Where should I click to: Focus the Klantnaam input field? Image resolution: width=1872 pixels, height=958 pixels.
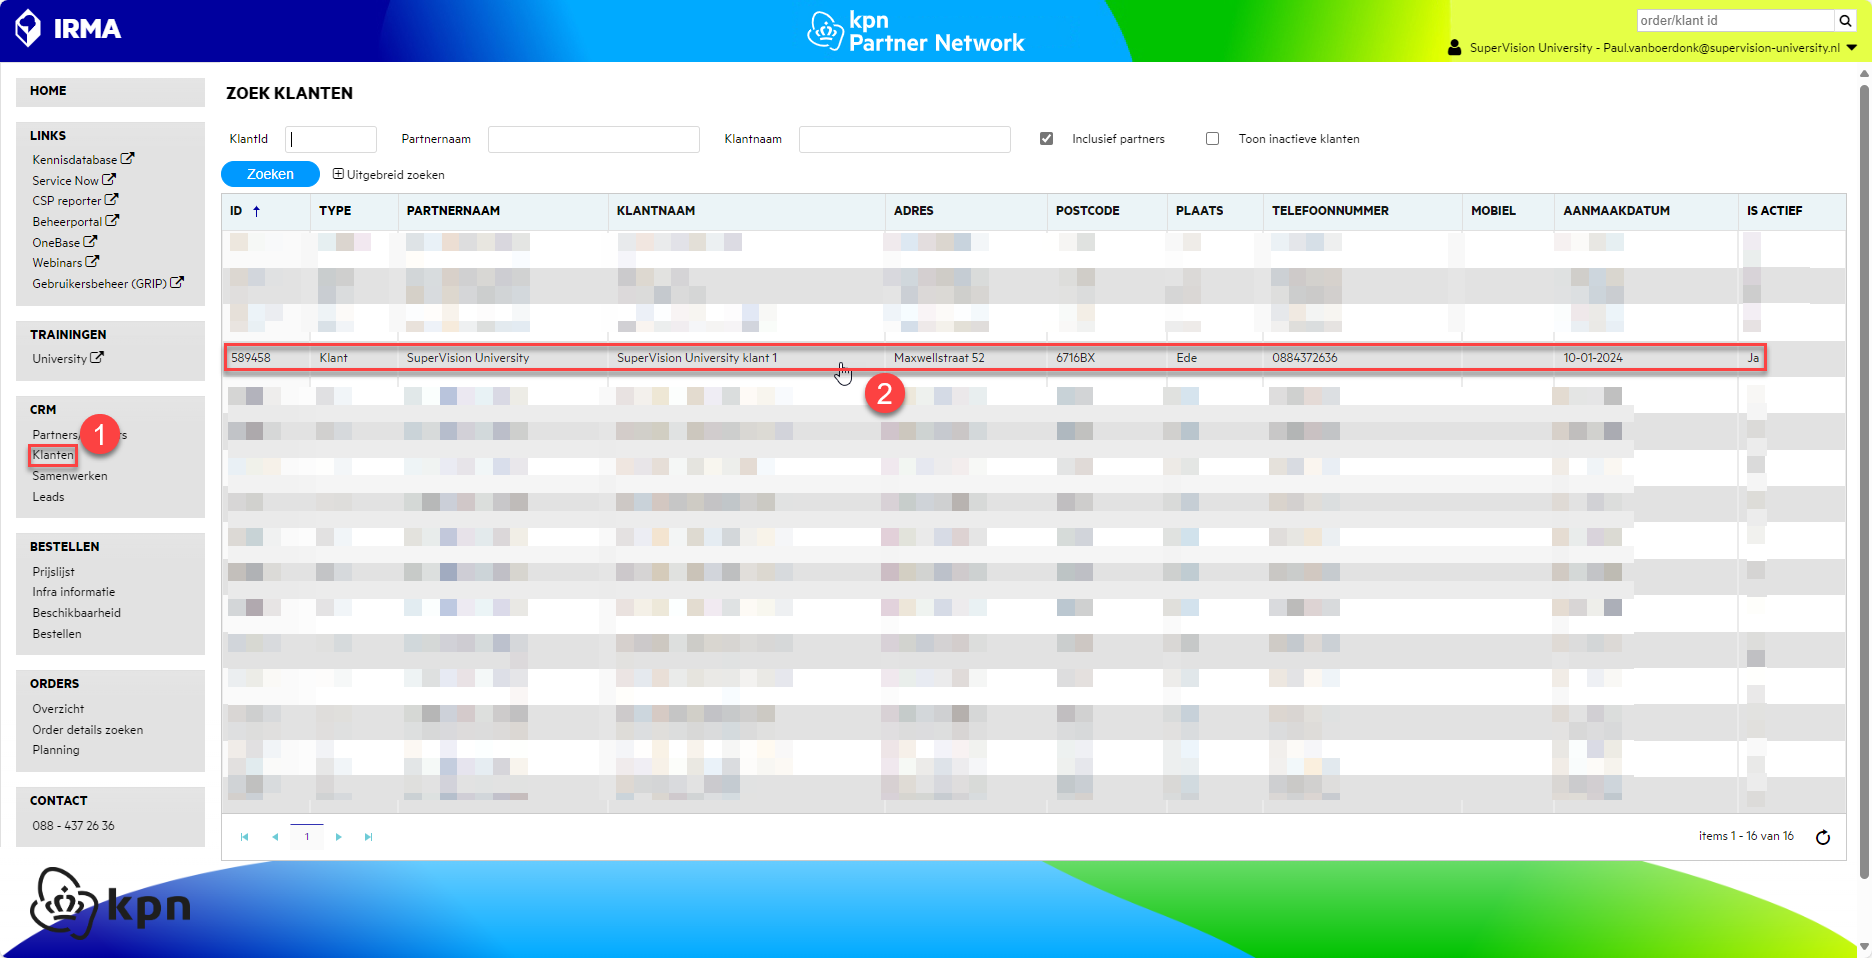point(905,139)
